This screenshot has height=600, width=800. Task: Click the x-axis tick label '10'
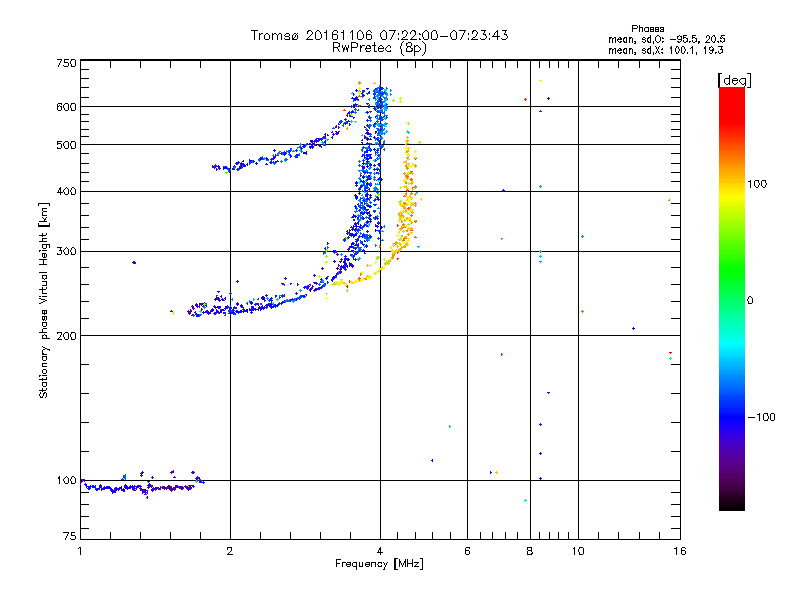578,551
